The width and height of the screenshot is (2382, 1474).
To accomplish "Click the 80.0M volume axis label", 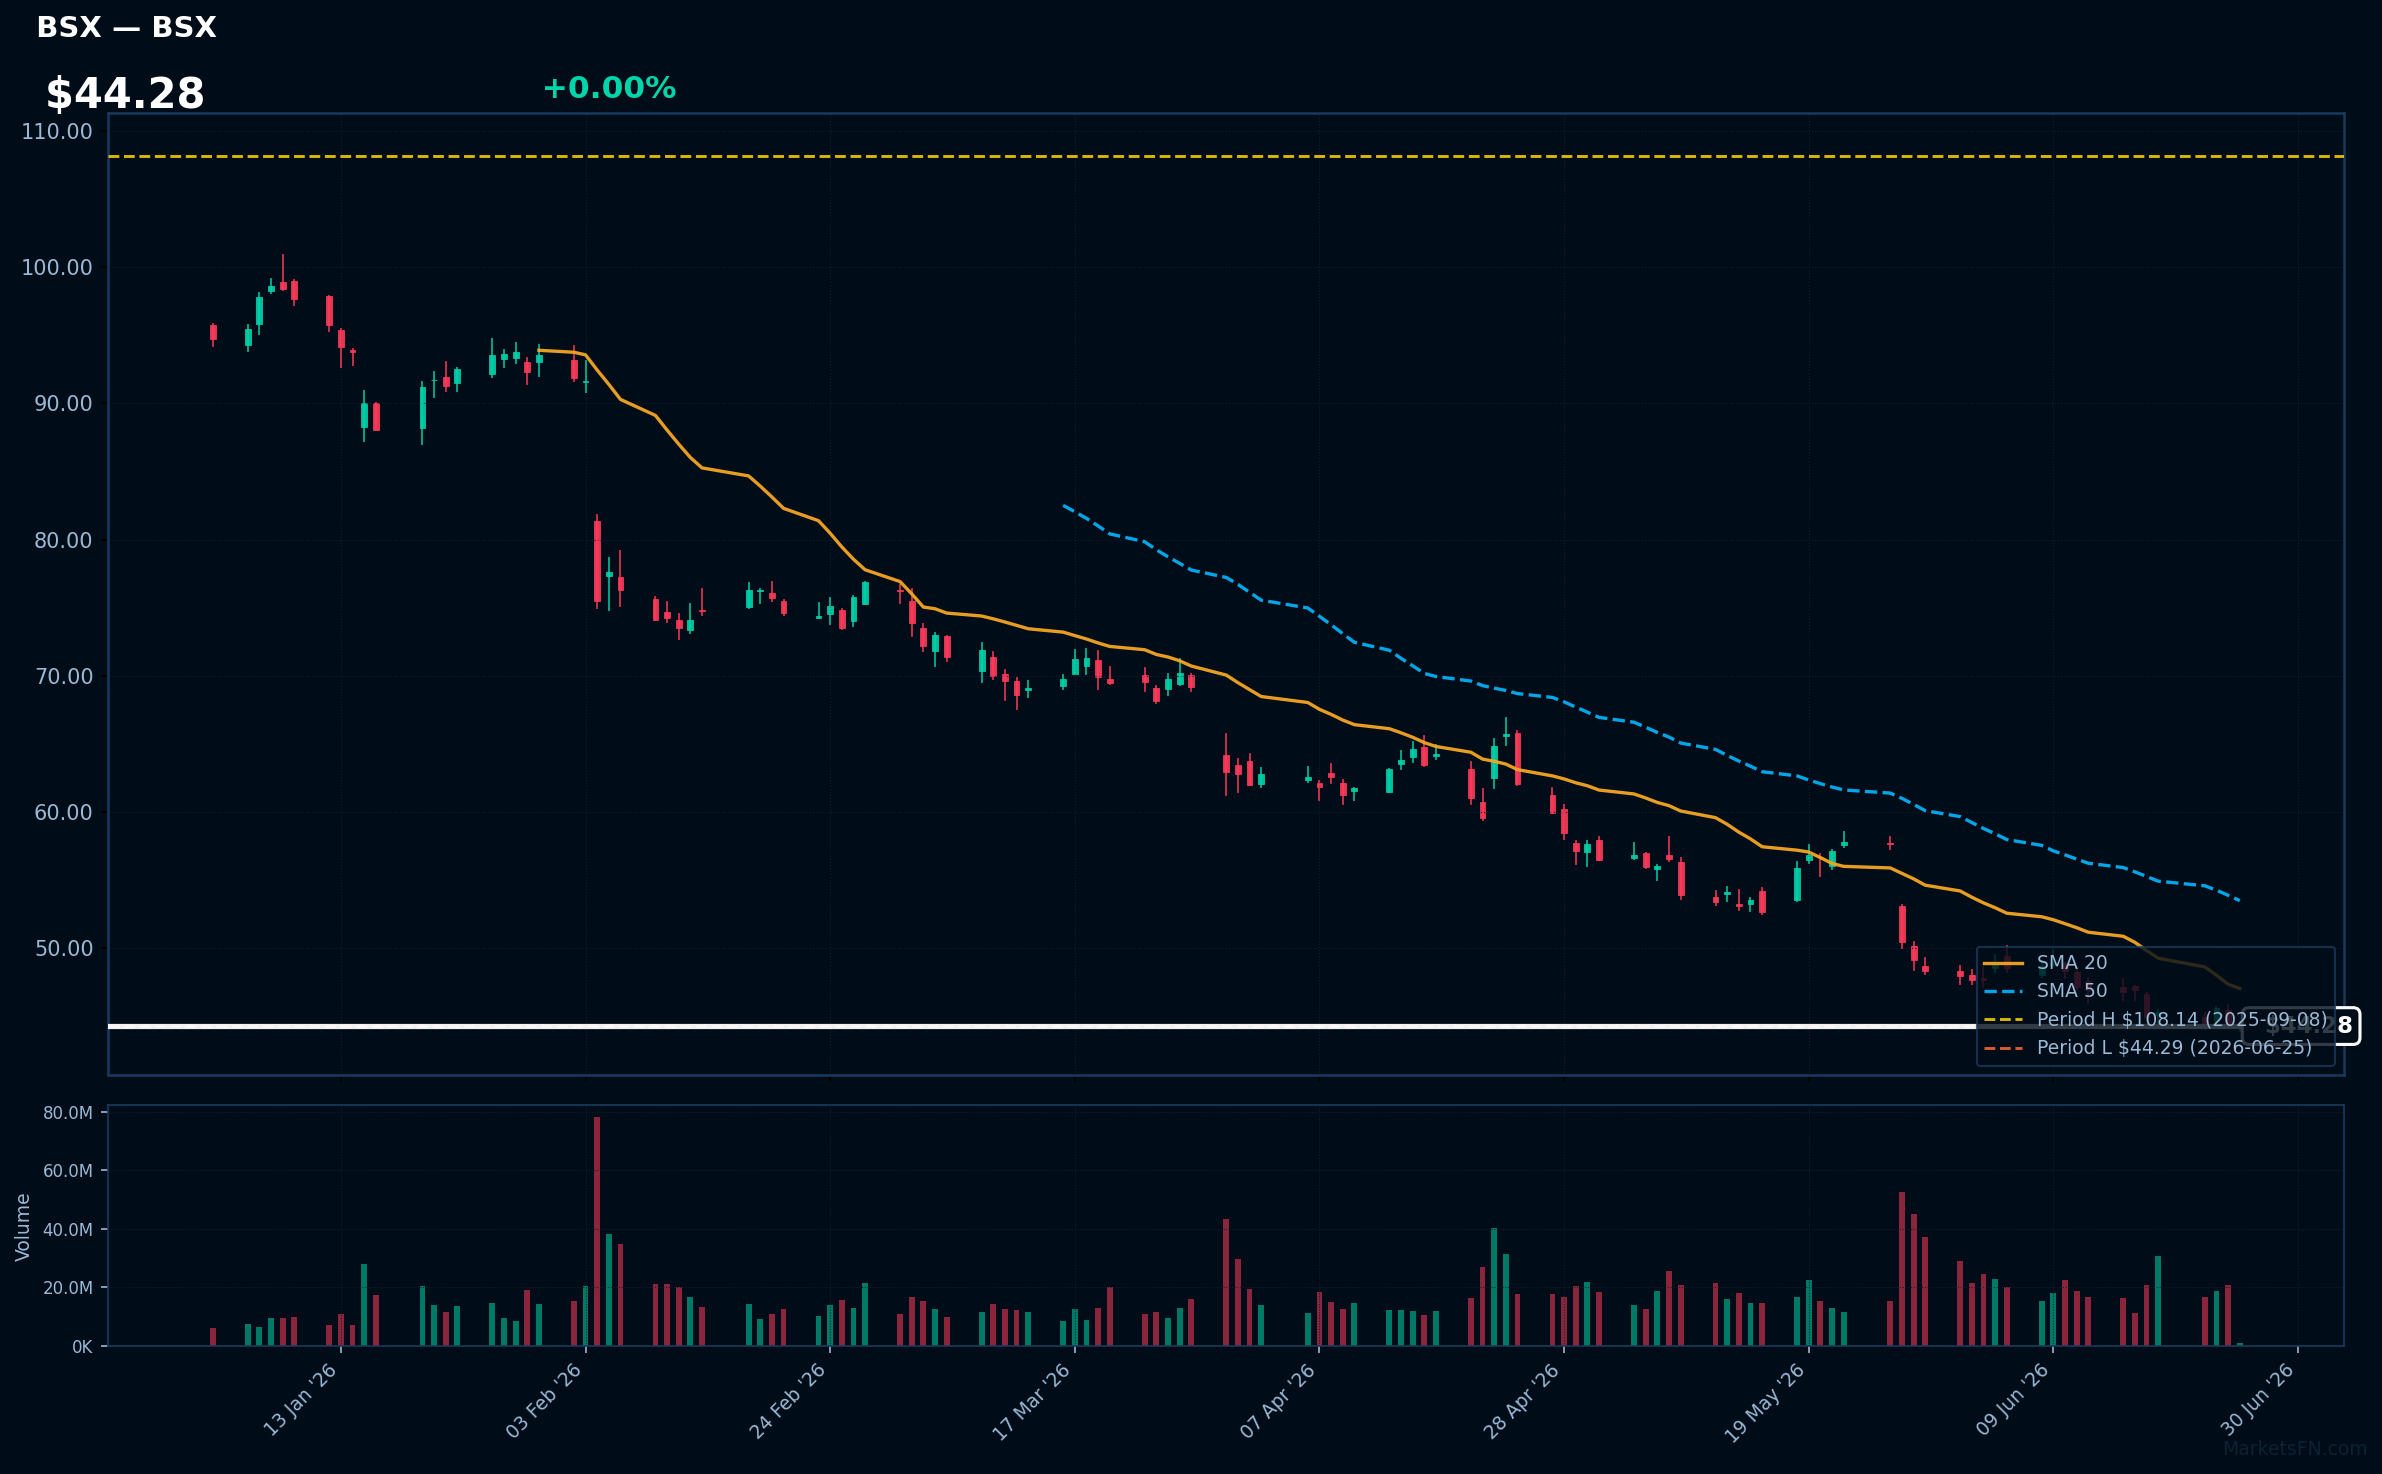I will 68,1113.
